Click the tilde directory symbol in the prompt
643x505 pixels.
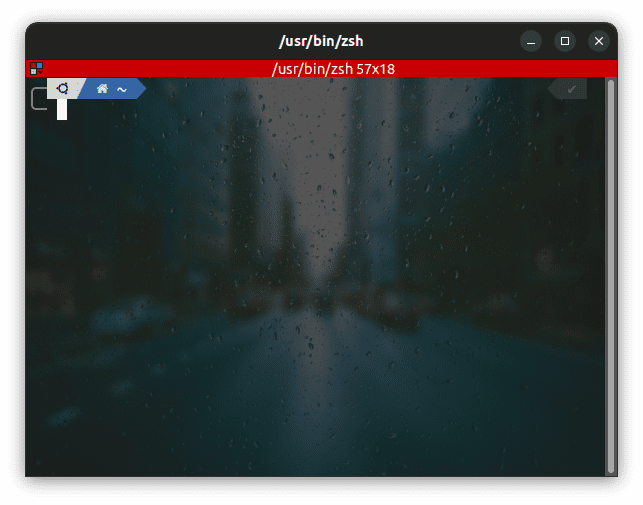point(121,90)
